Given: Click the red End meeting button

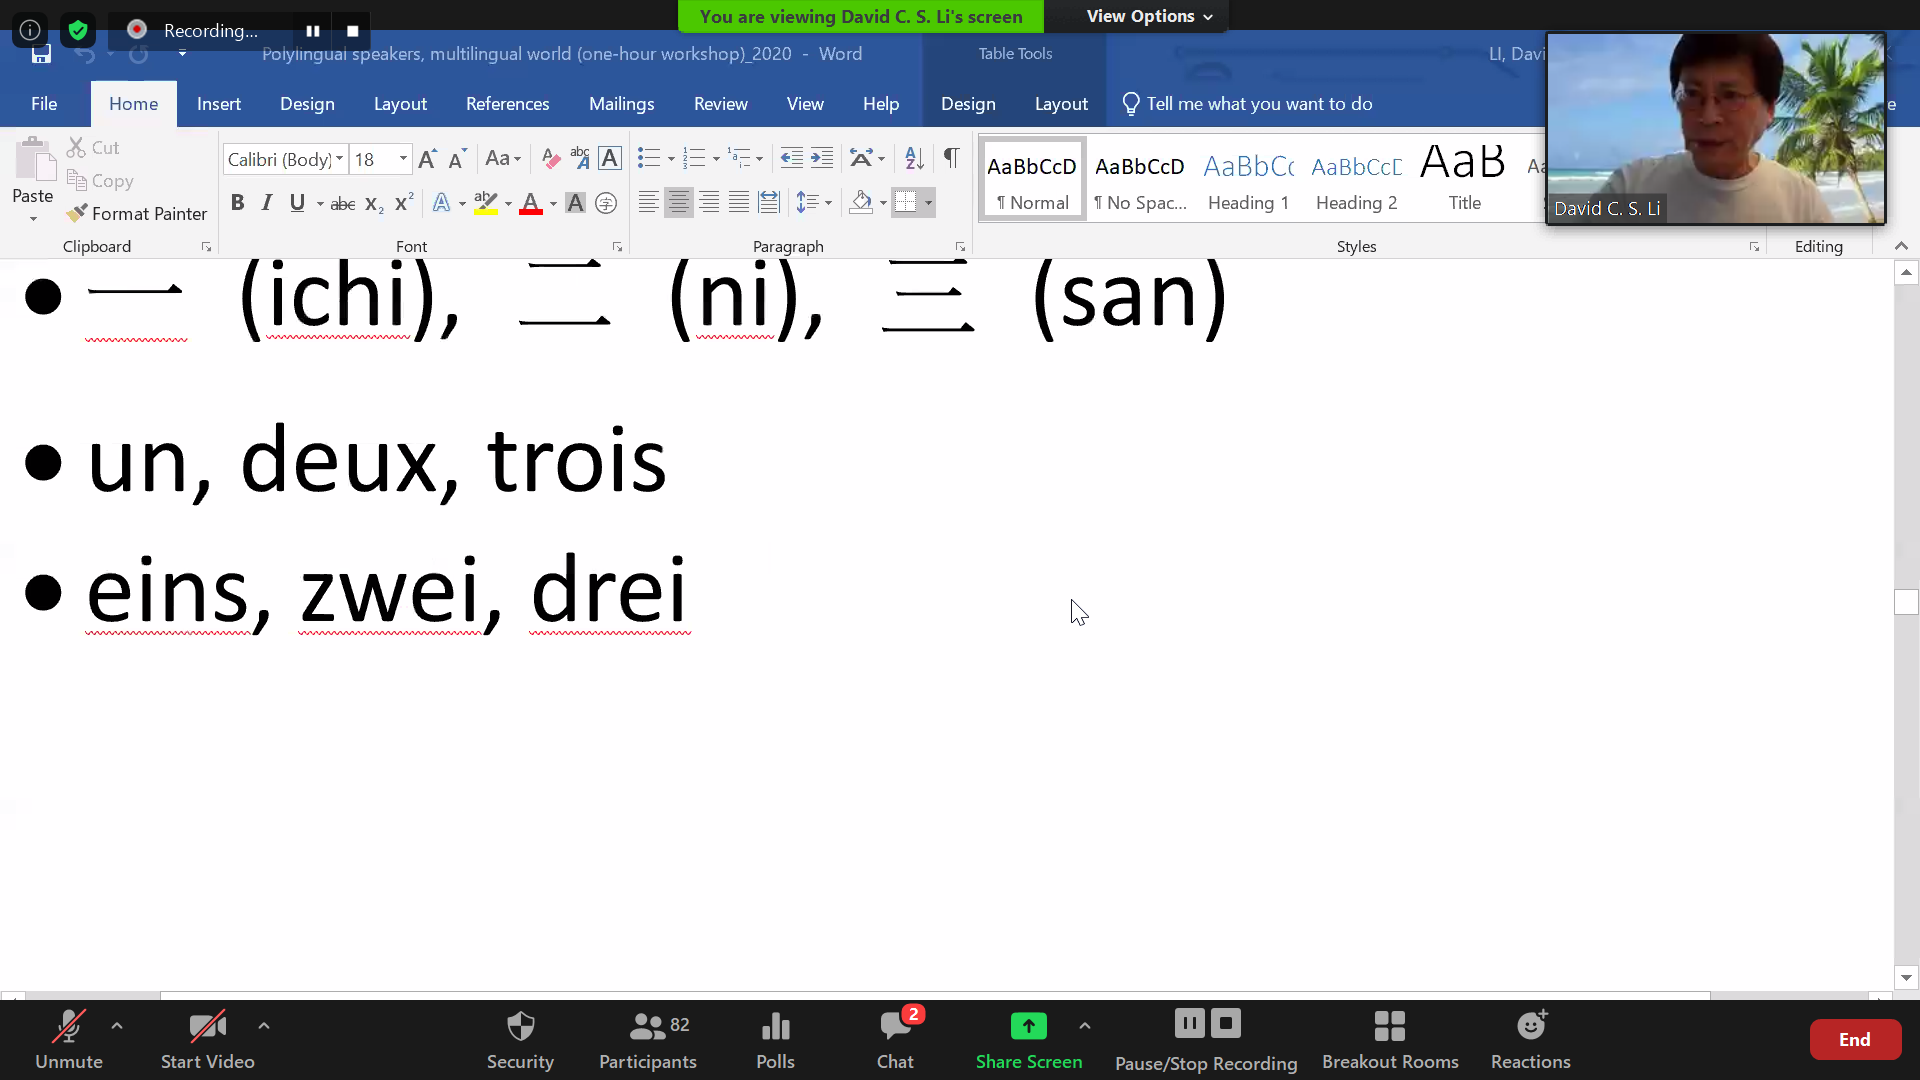Looking at the screenshot, I should [1854, 1039].
